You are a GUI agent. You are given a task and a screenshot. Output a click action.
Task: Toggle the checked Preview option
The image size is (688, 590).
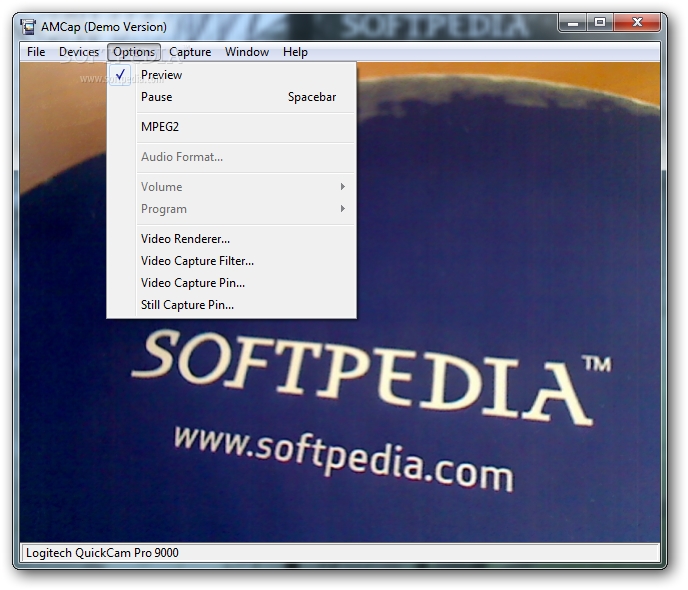(x=232, y=75)
